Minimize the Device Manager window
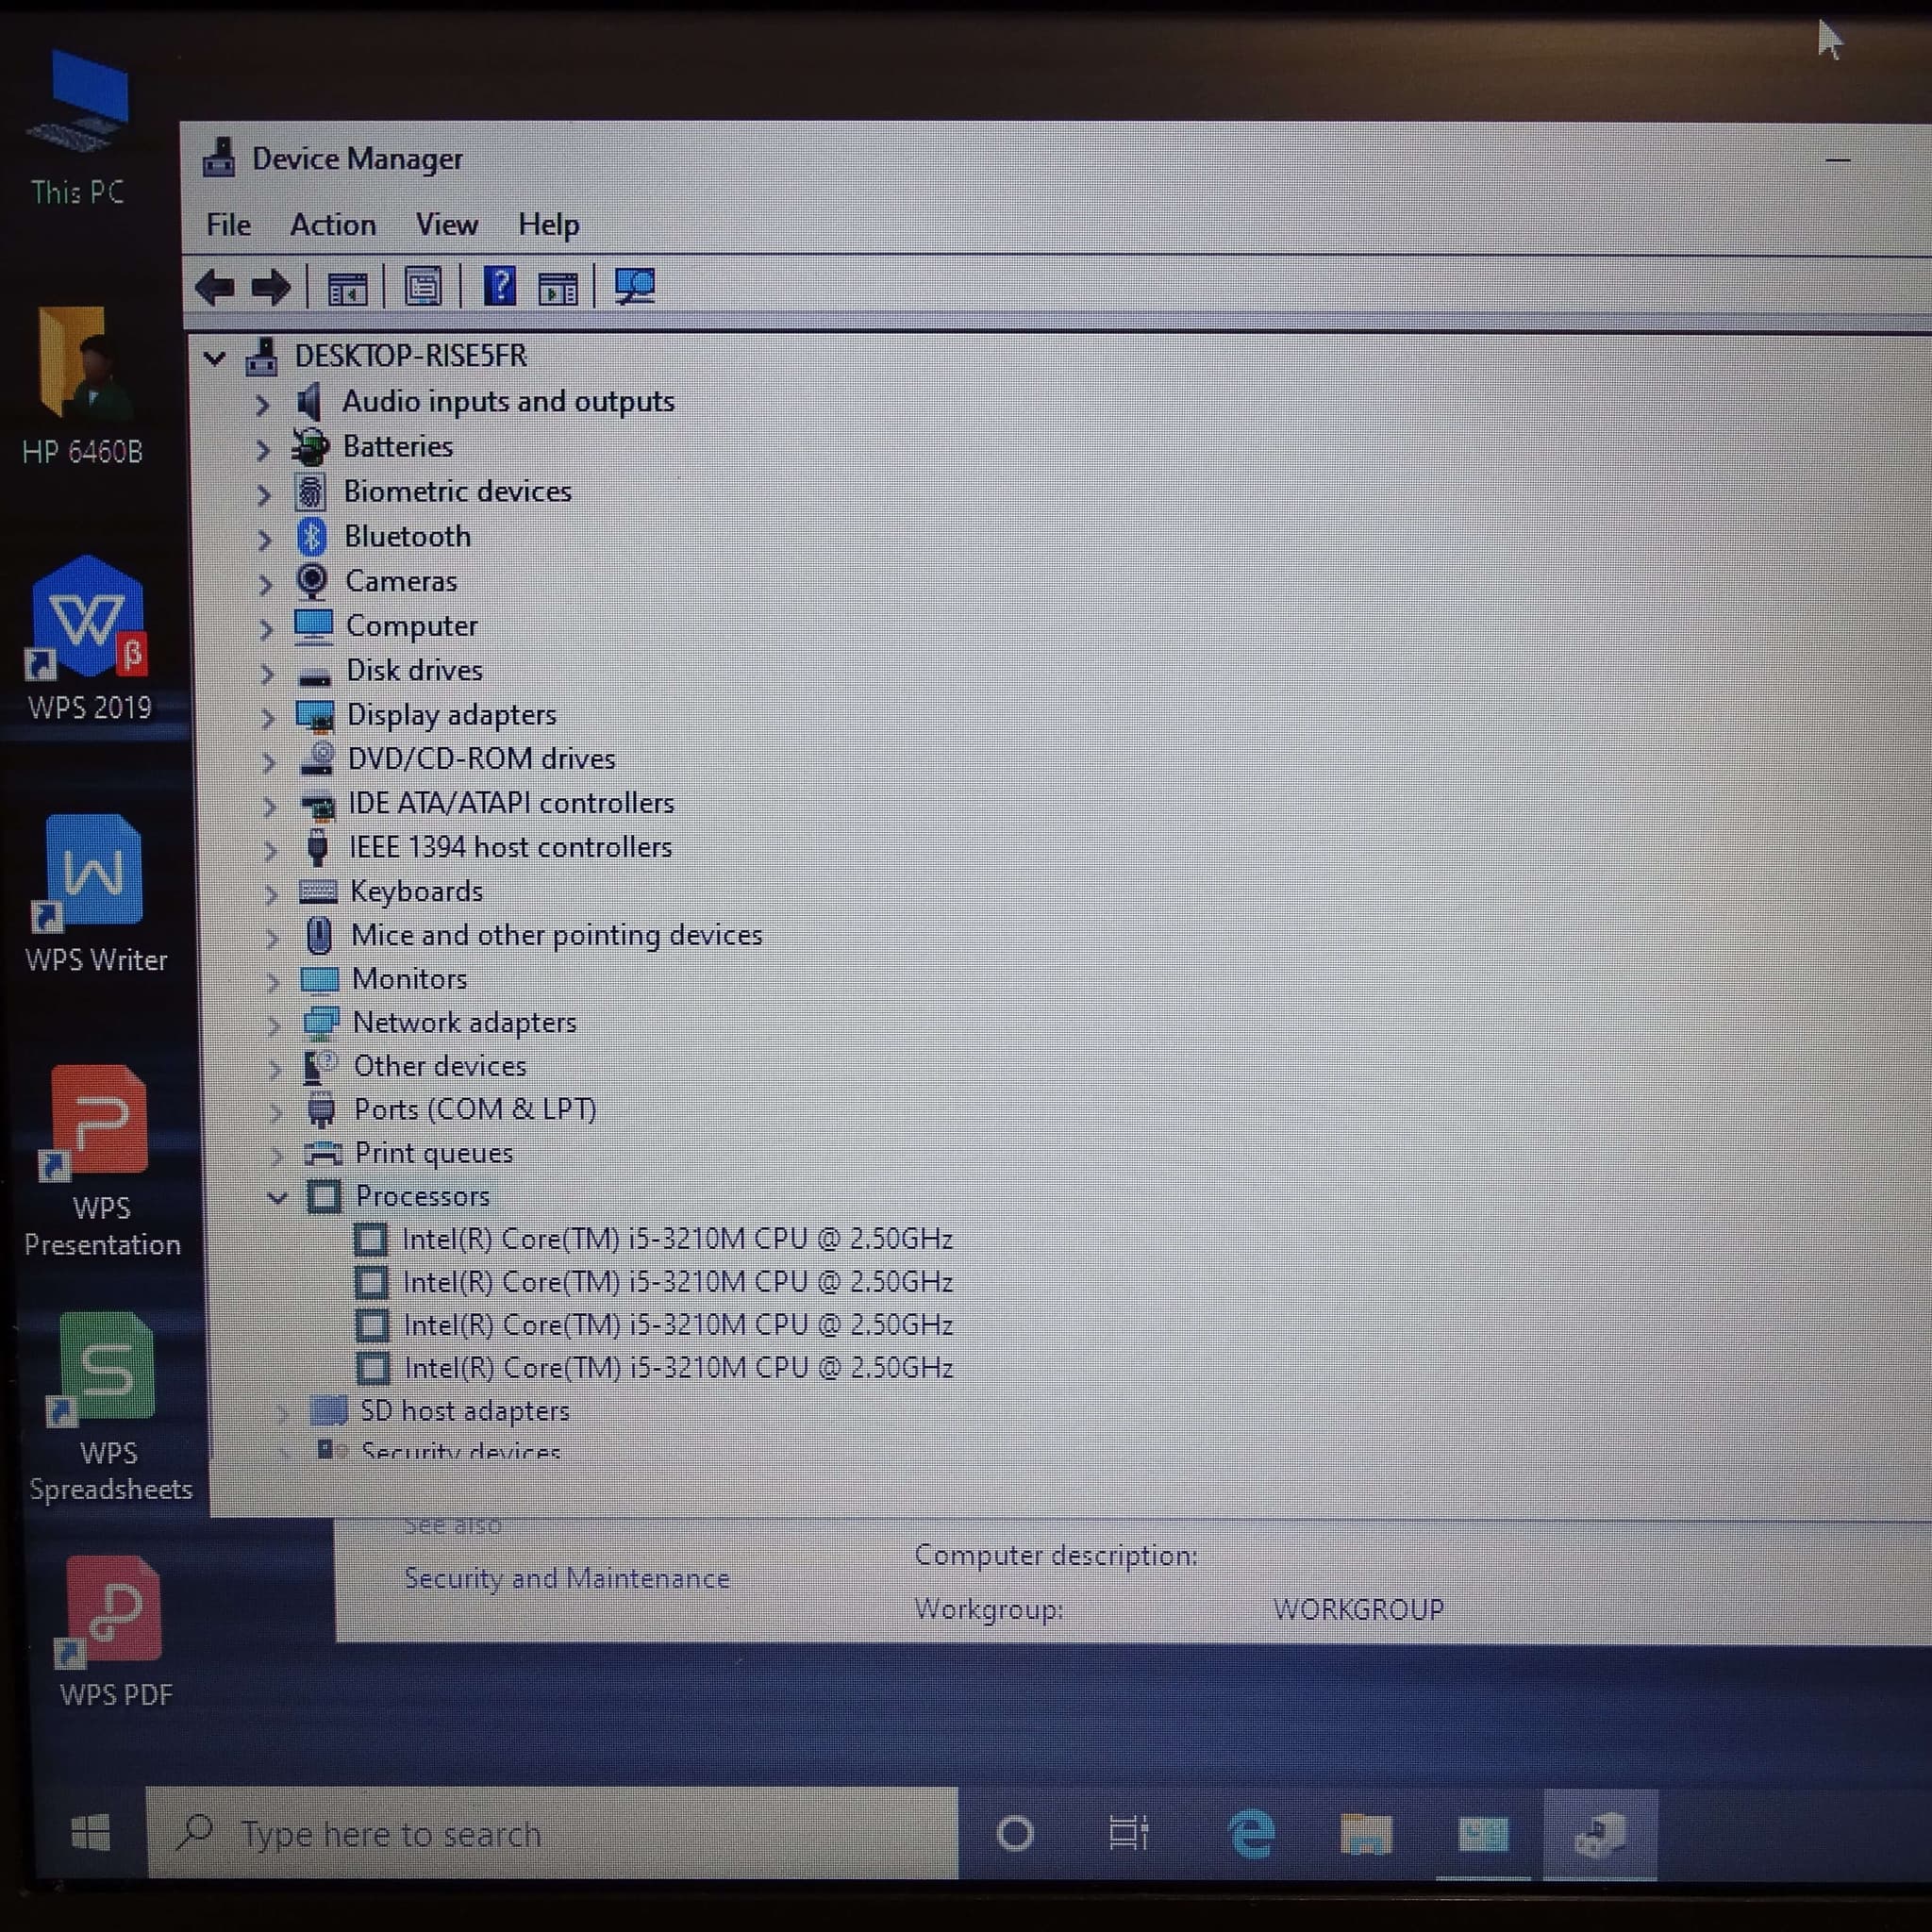1932x1932 pixels. pos(1837,159)
